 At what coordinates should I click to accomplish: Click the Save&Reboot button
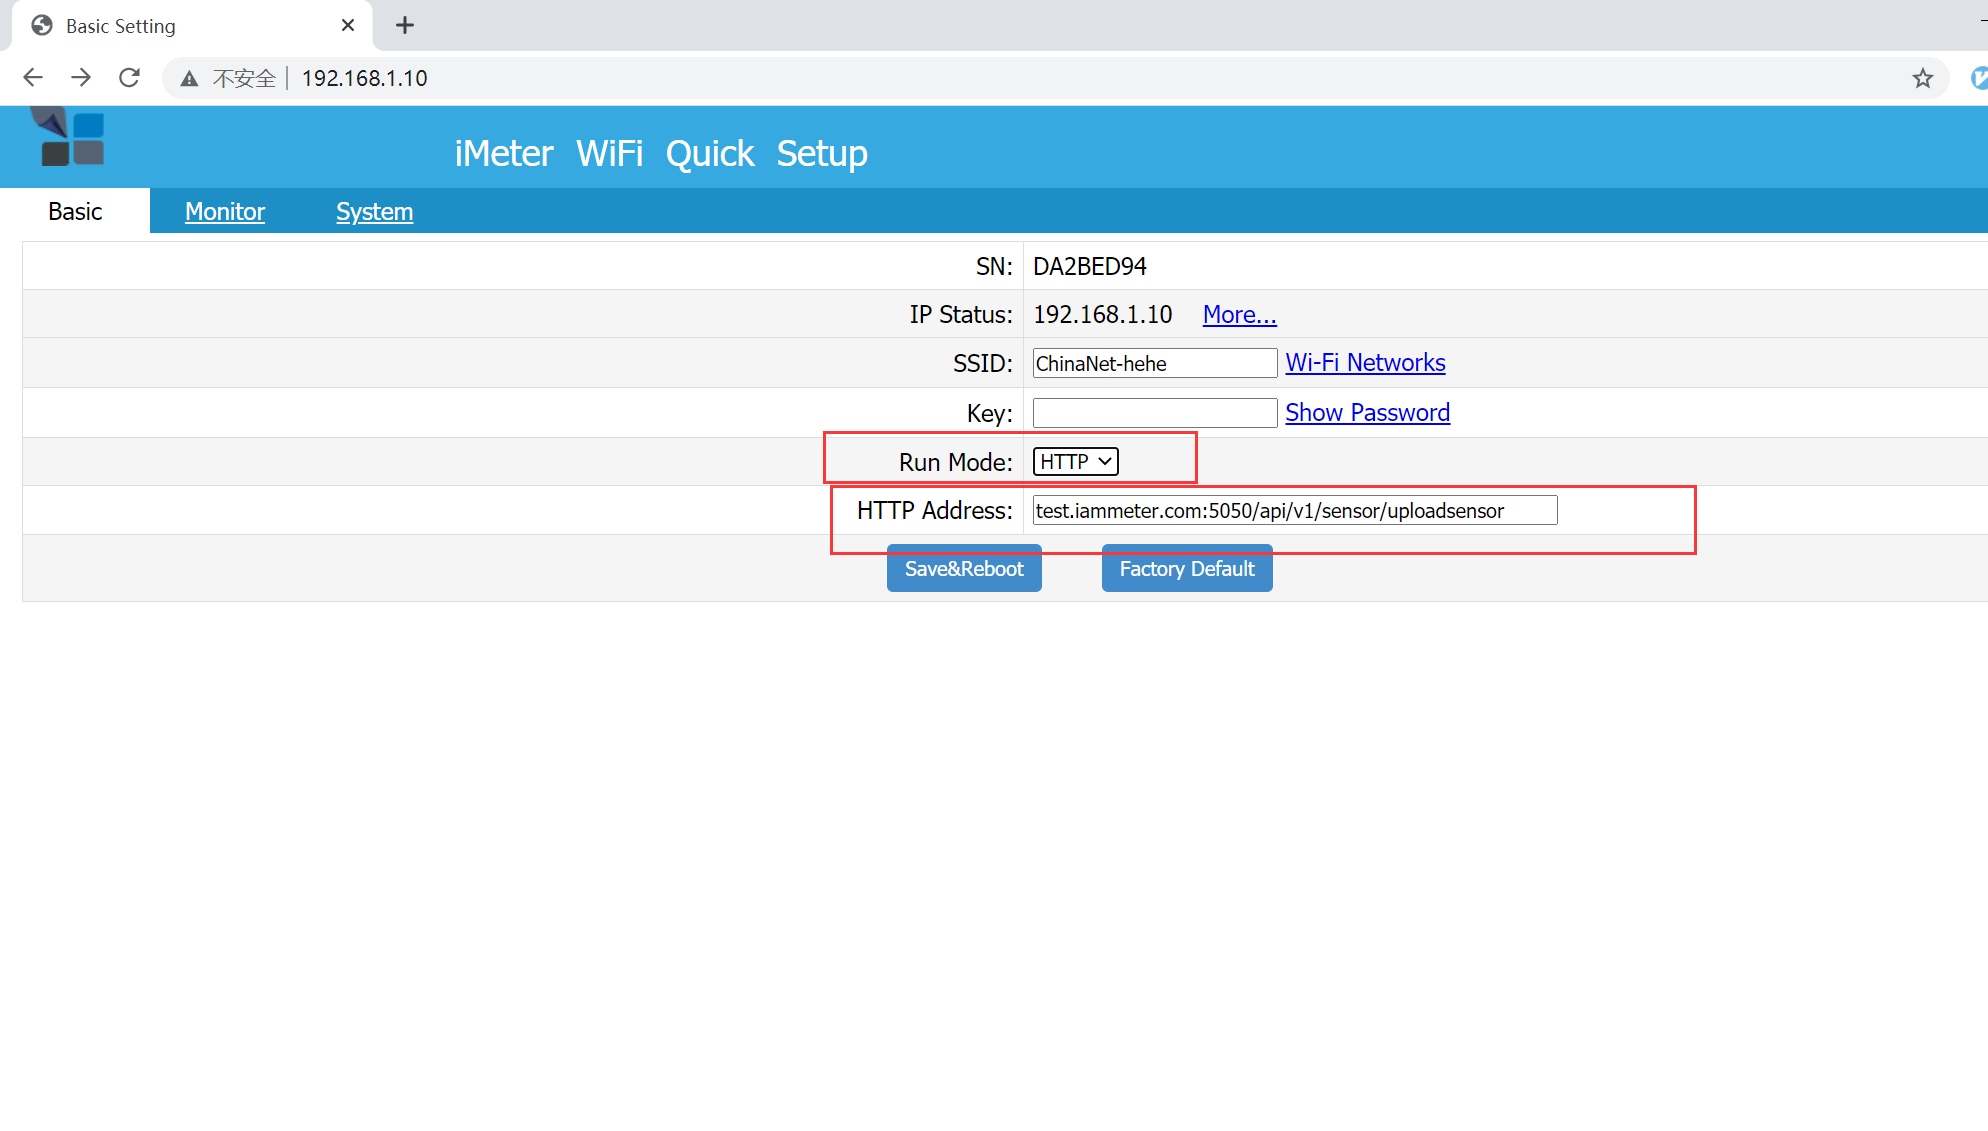tap(963, 568)
